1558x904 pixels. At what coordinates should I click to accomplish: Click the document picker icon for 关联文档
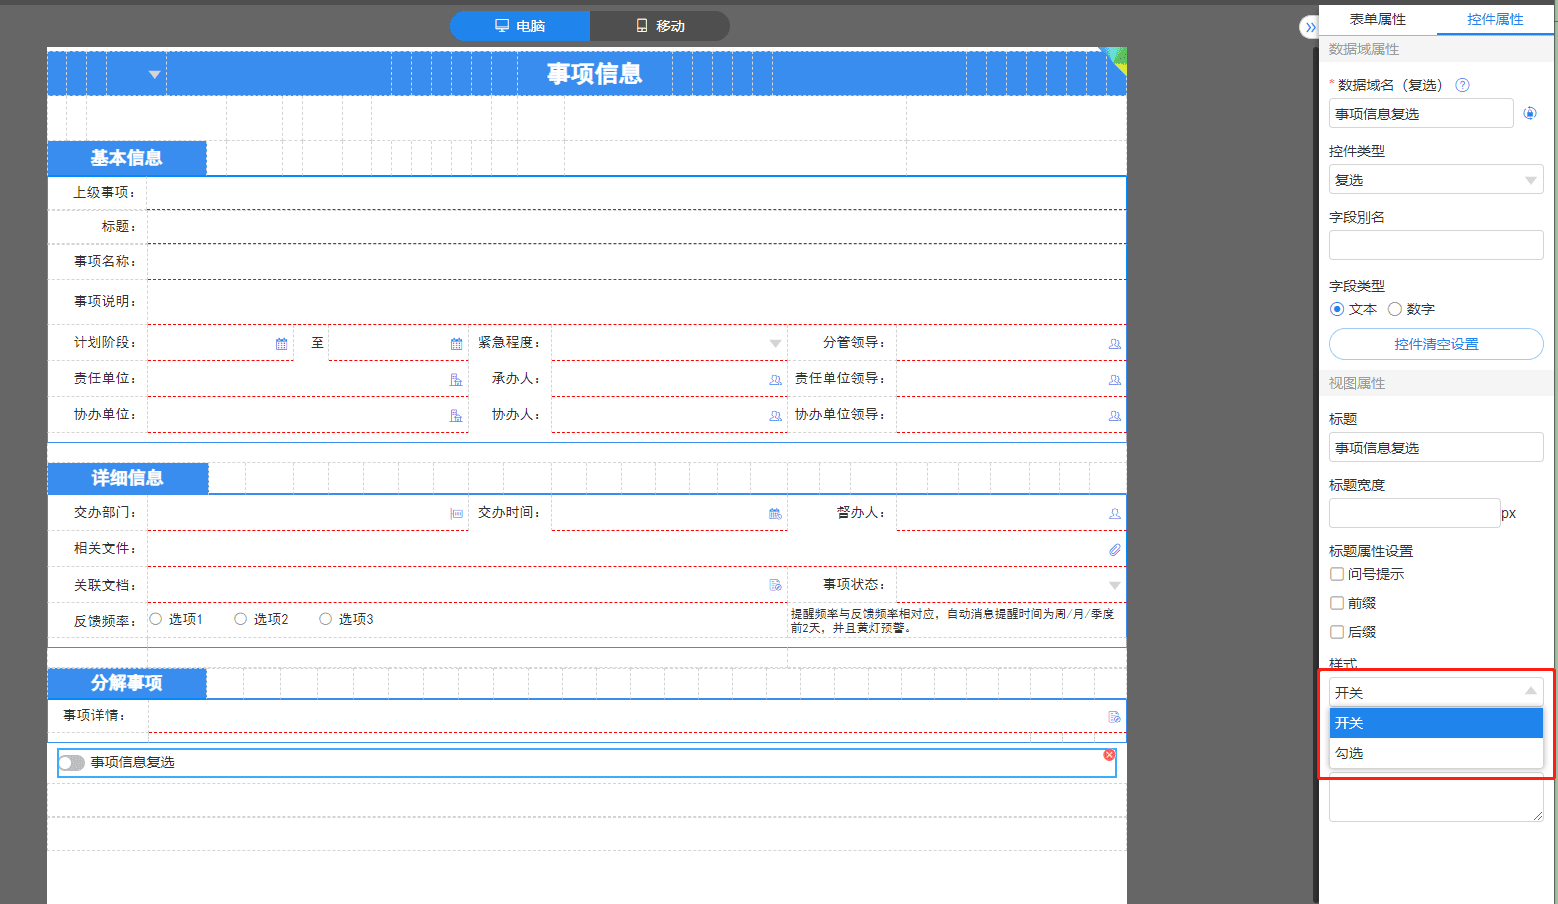[775, 585]
